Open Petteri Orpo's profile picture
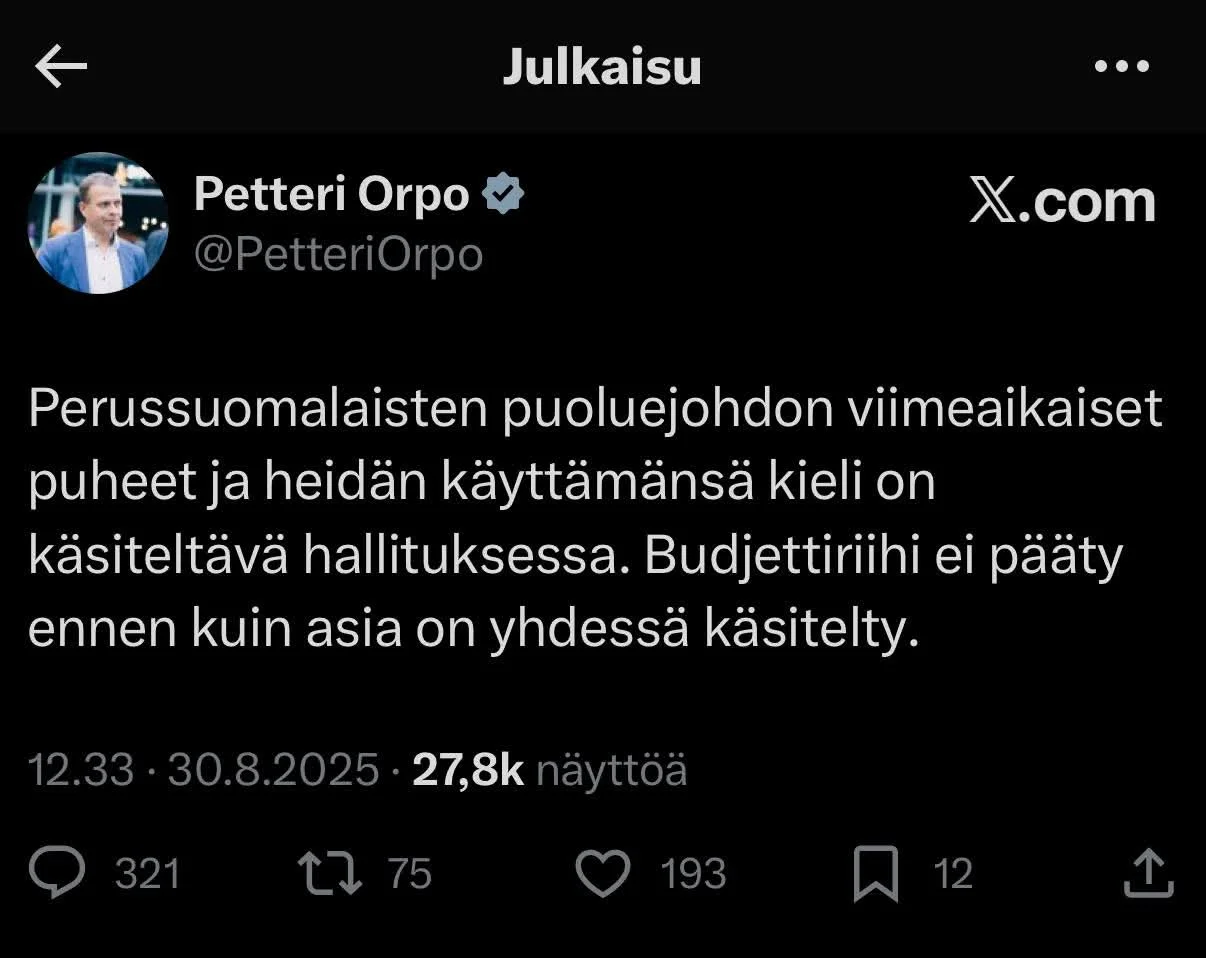This screenshot has width=1206, height=958. tap(98, 223)
